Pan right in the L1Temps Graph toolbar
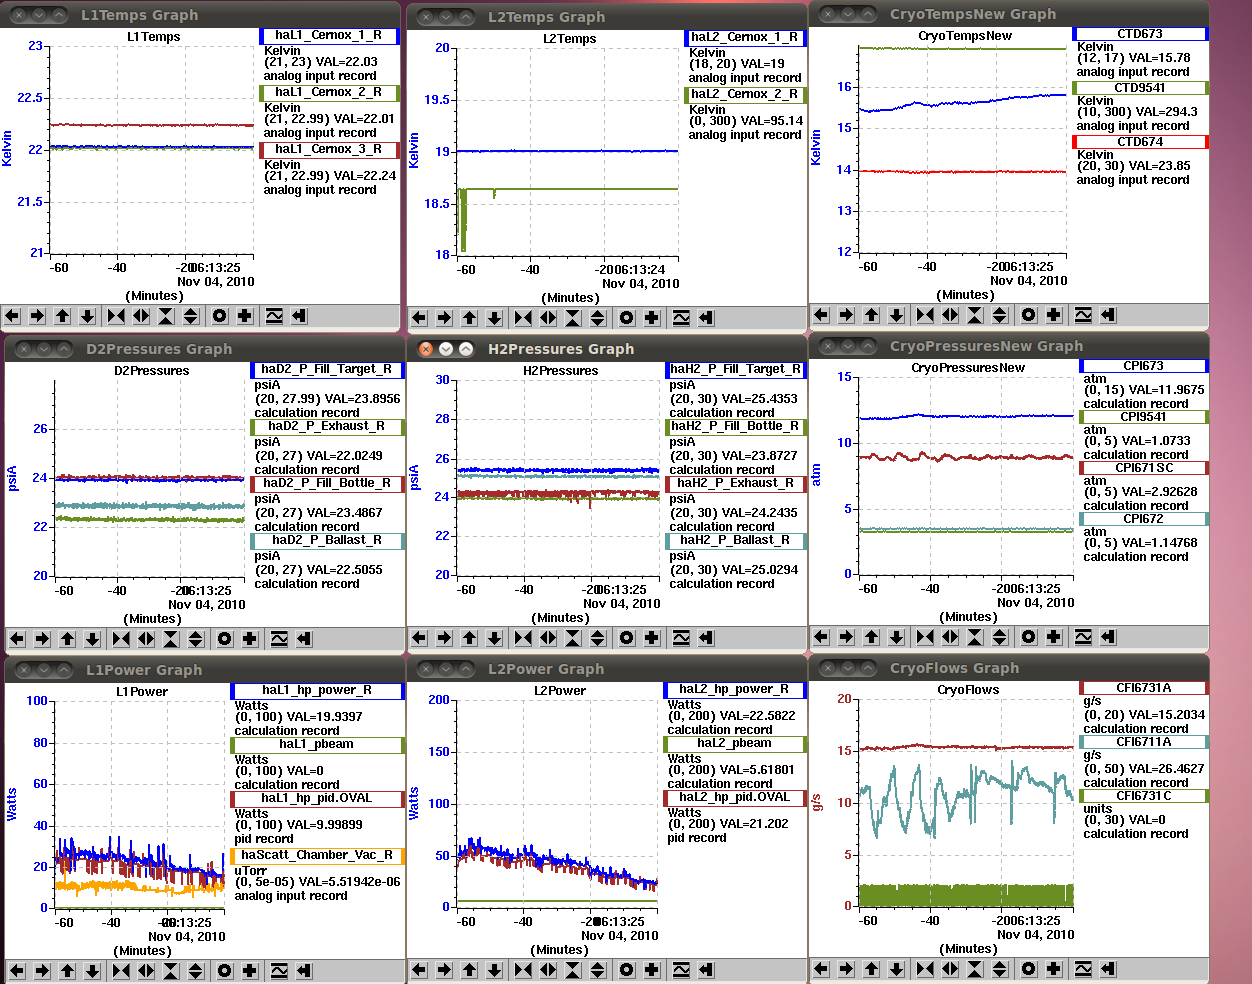 [x=38, y=316]
